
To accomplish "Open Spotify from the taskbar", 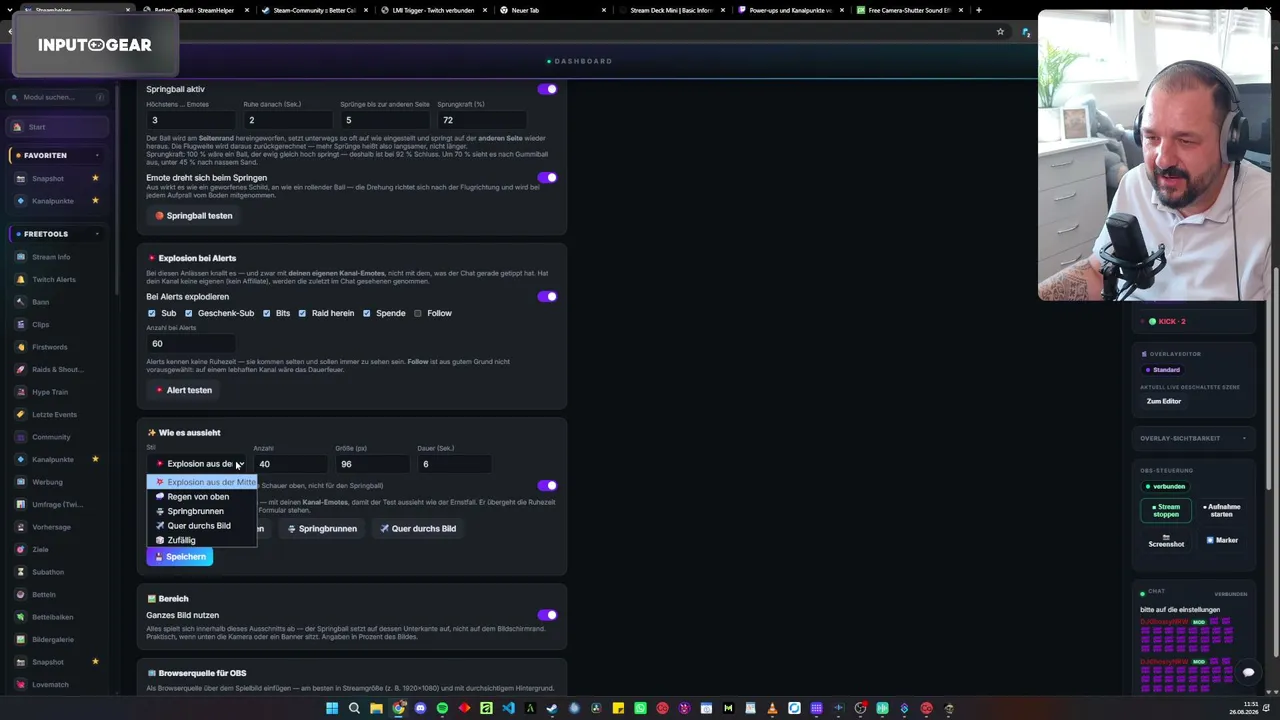I will 442,709.
